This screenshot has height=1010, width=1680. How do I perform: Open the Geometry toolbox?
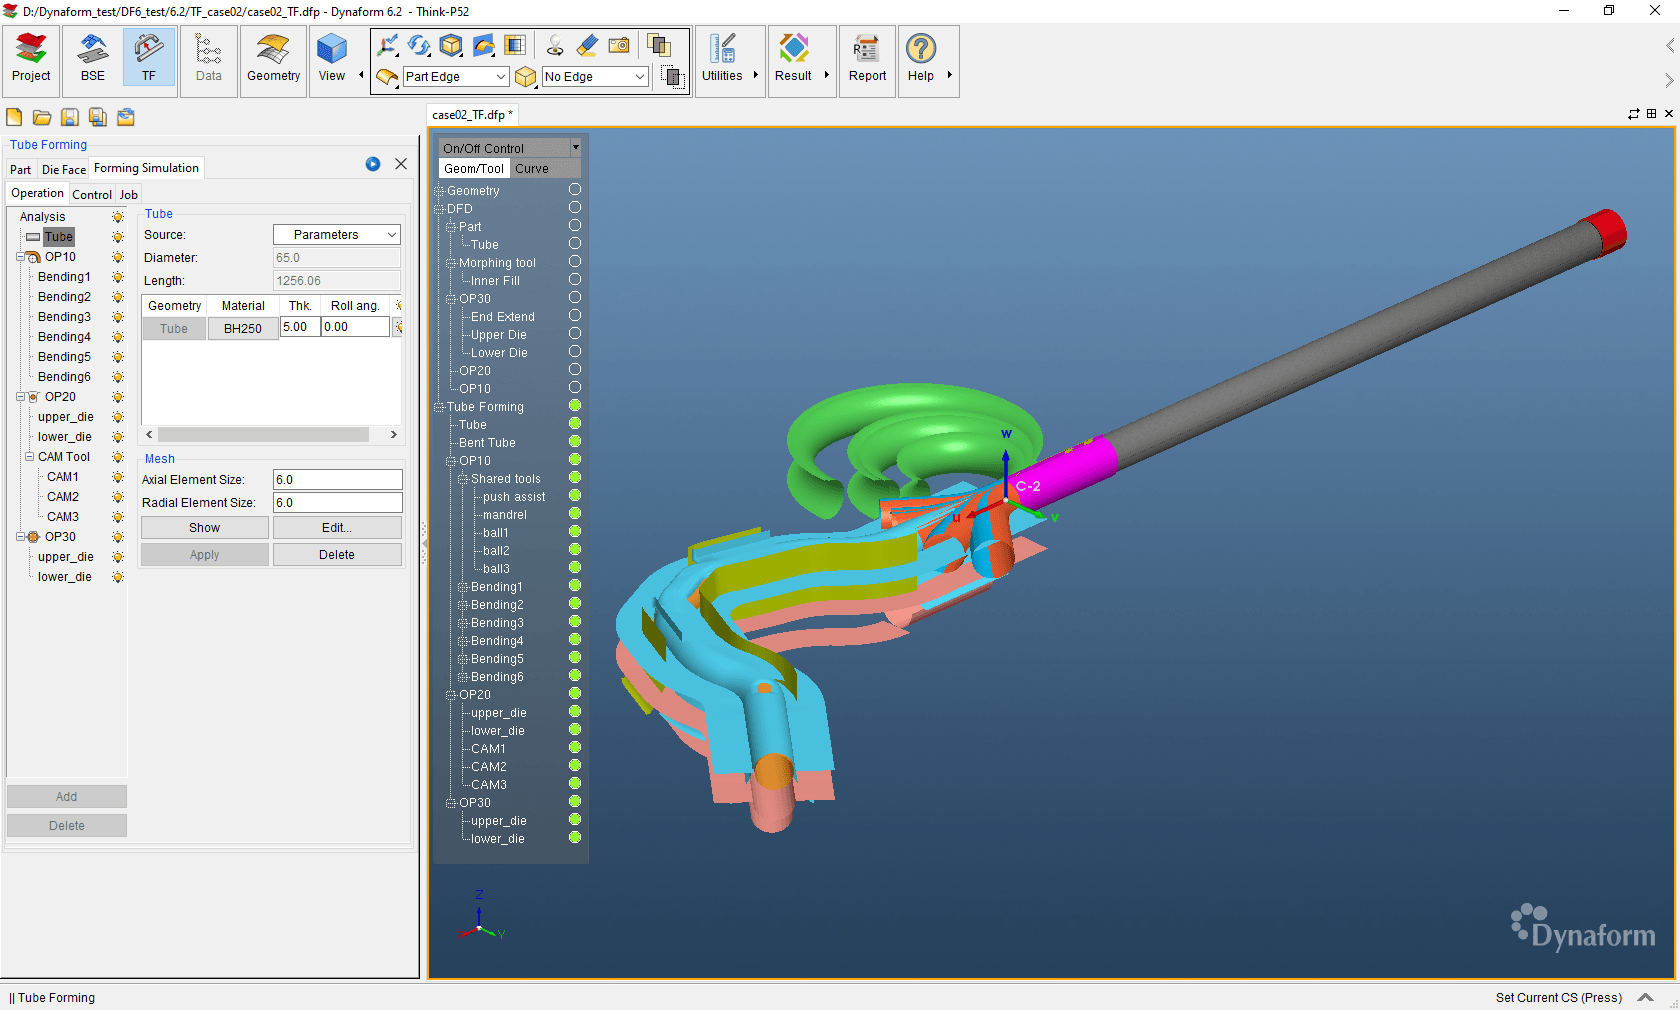(x=272, y=60)
